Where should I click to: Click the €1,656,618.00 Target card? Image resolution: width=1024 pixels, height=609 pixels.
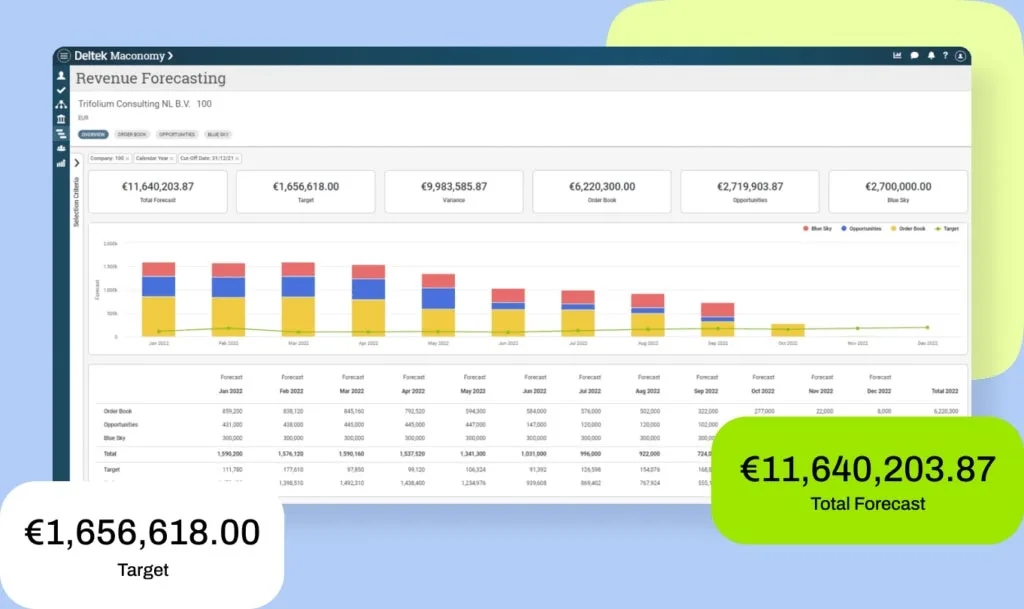pos(306,192)
